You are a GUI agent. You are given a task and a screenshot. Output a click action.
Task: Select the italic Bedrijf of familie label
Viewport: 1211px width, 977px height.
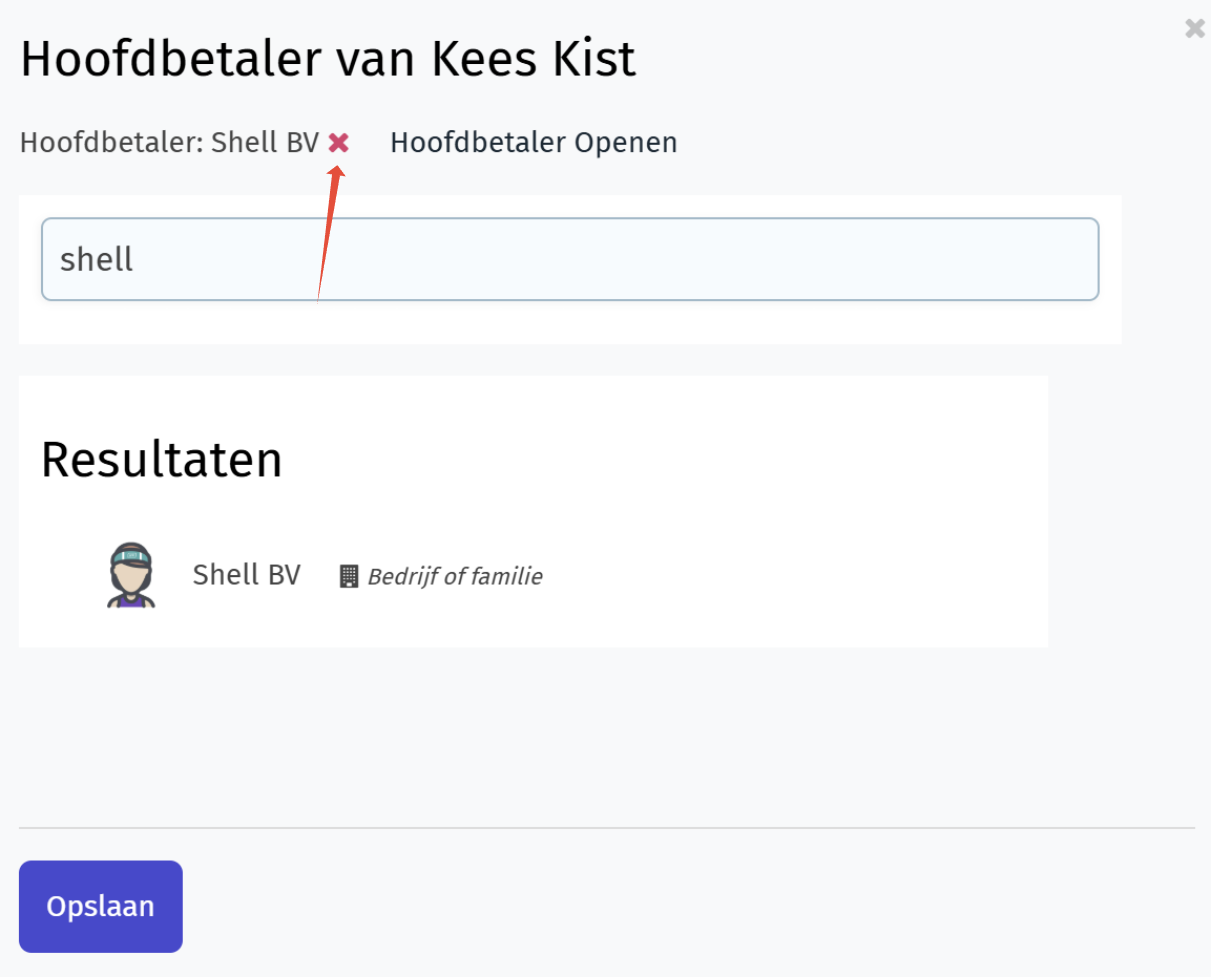pos(455,576)
